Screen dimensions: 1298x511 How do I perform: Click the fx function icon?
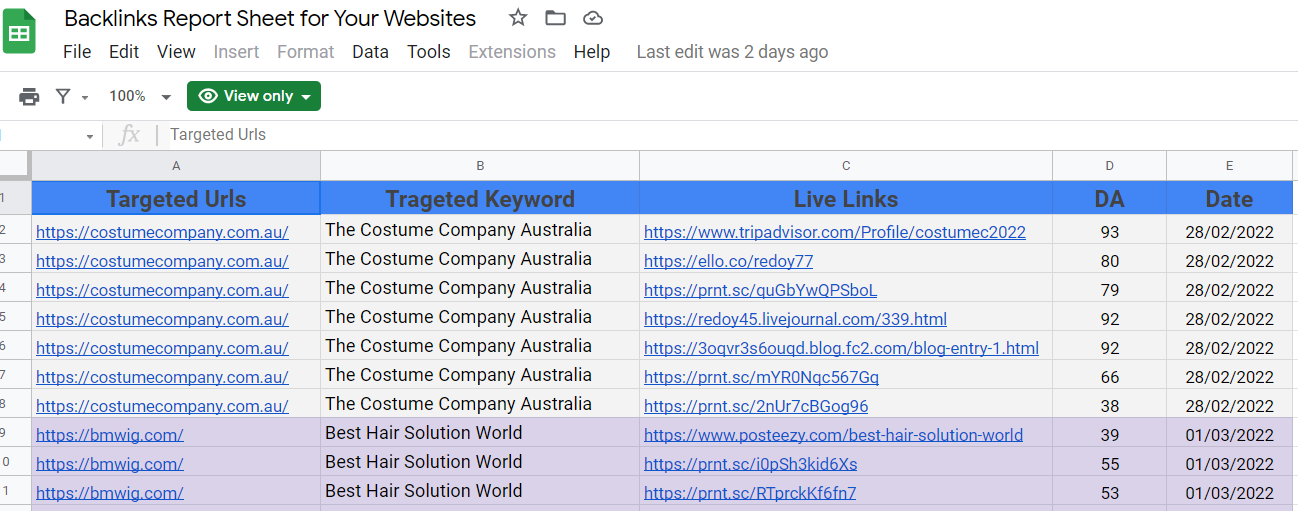point(129,135)
